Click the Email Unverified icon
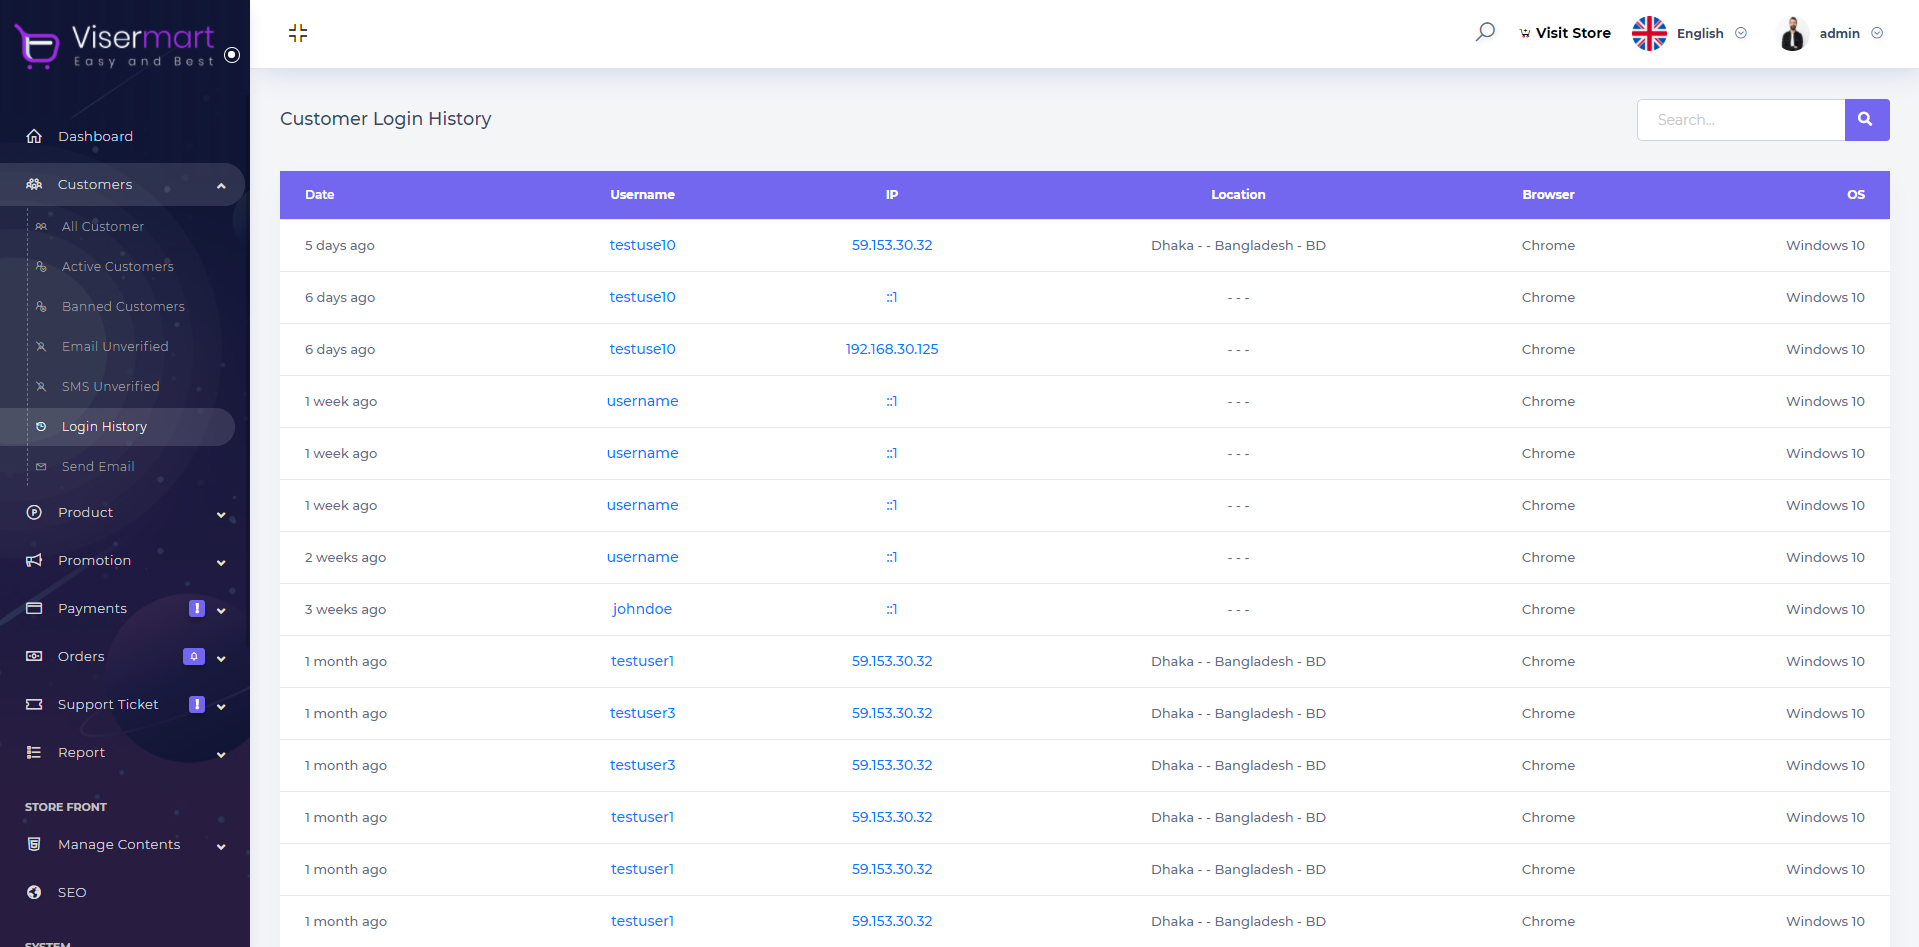This screenshot has width=1919, height=947. coord(41,346)
